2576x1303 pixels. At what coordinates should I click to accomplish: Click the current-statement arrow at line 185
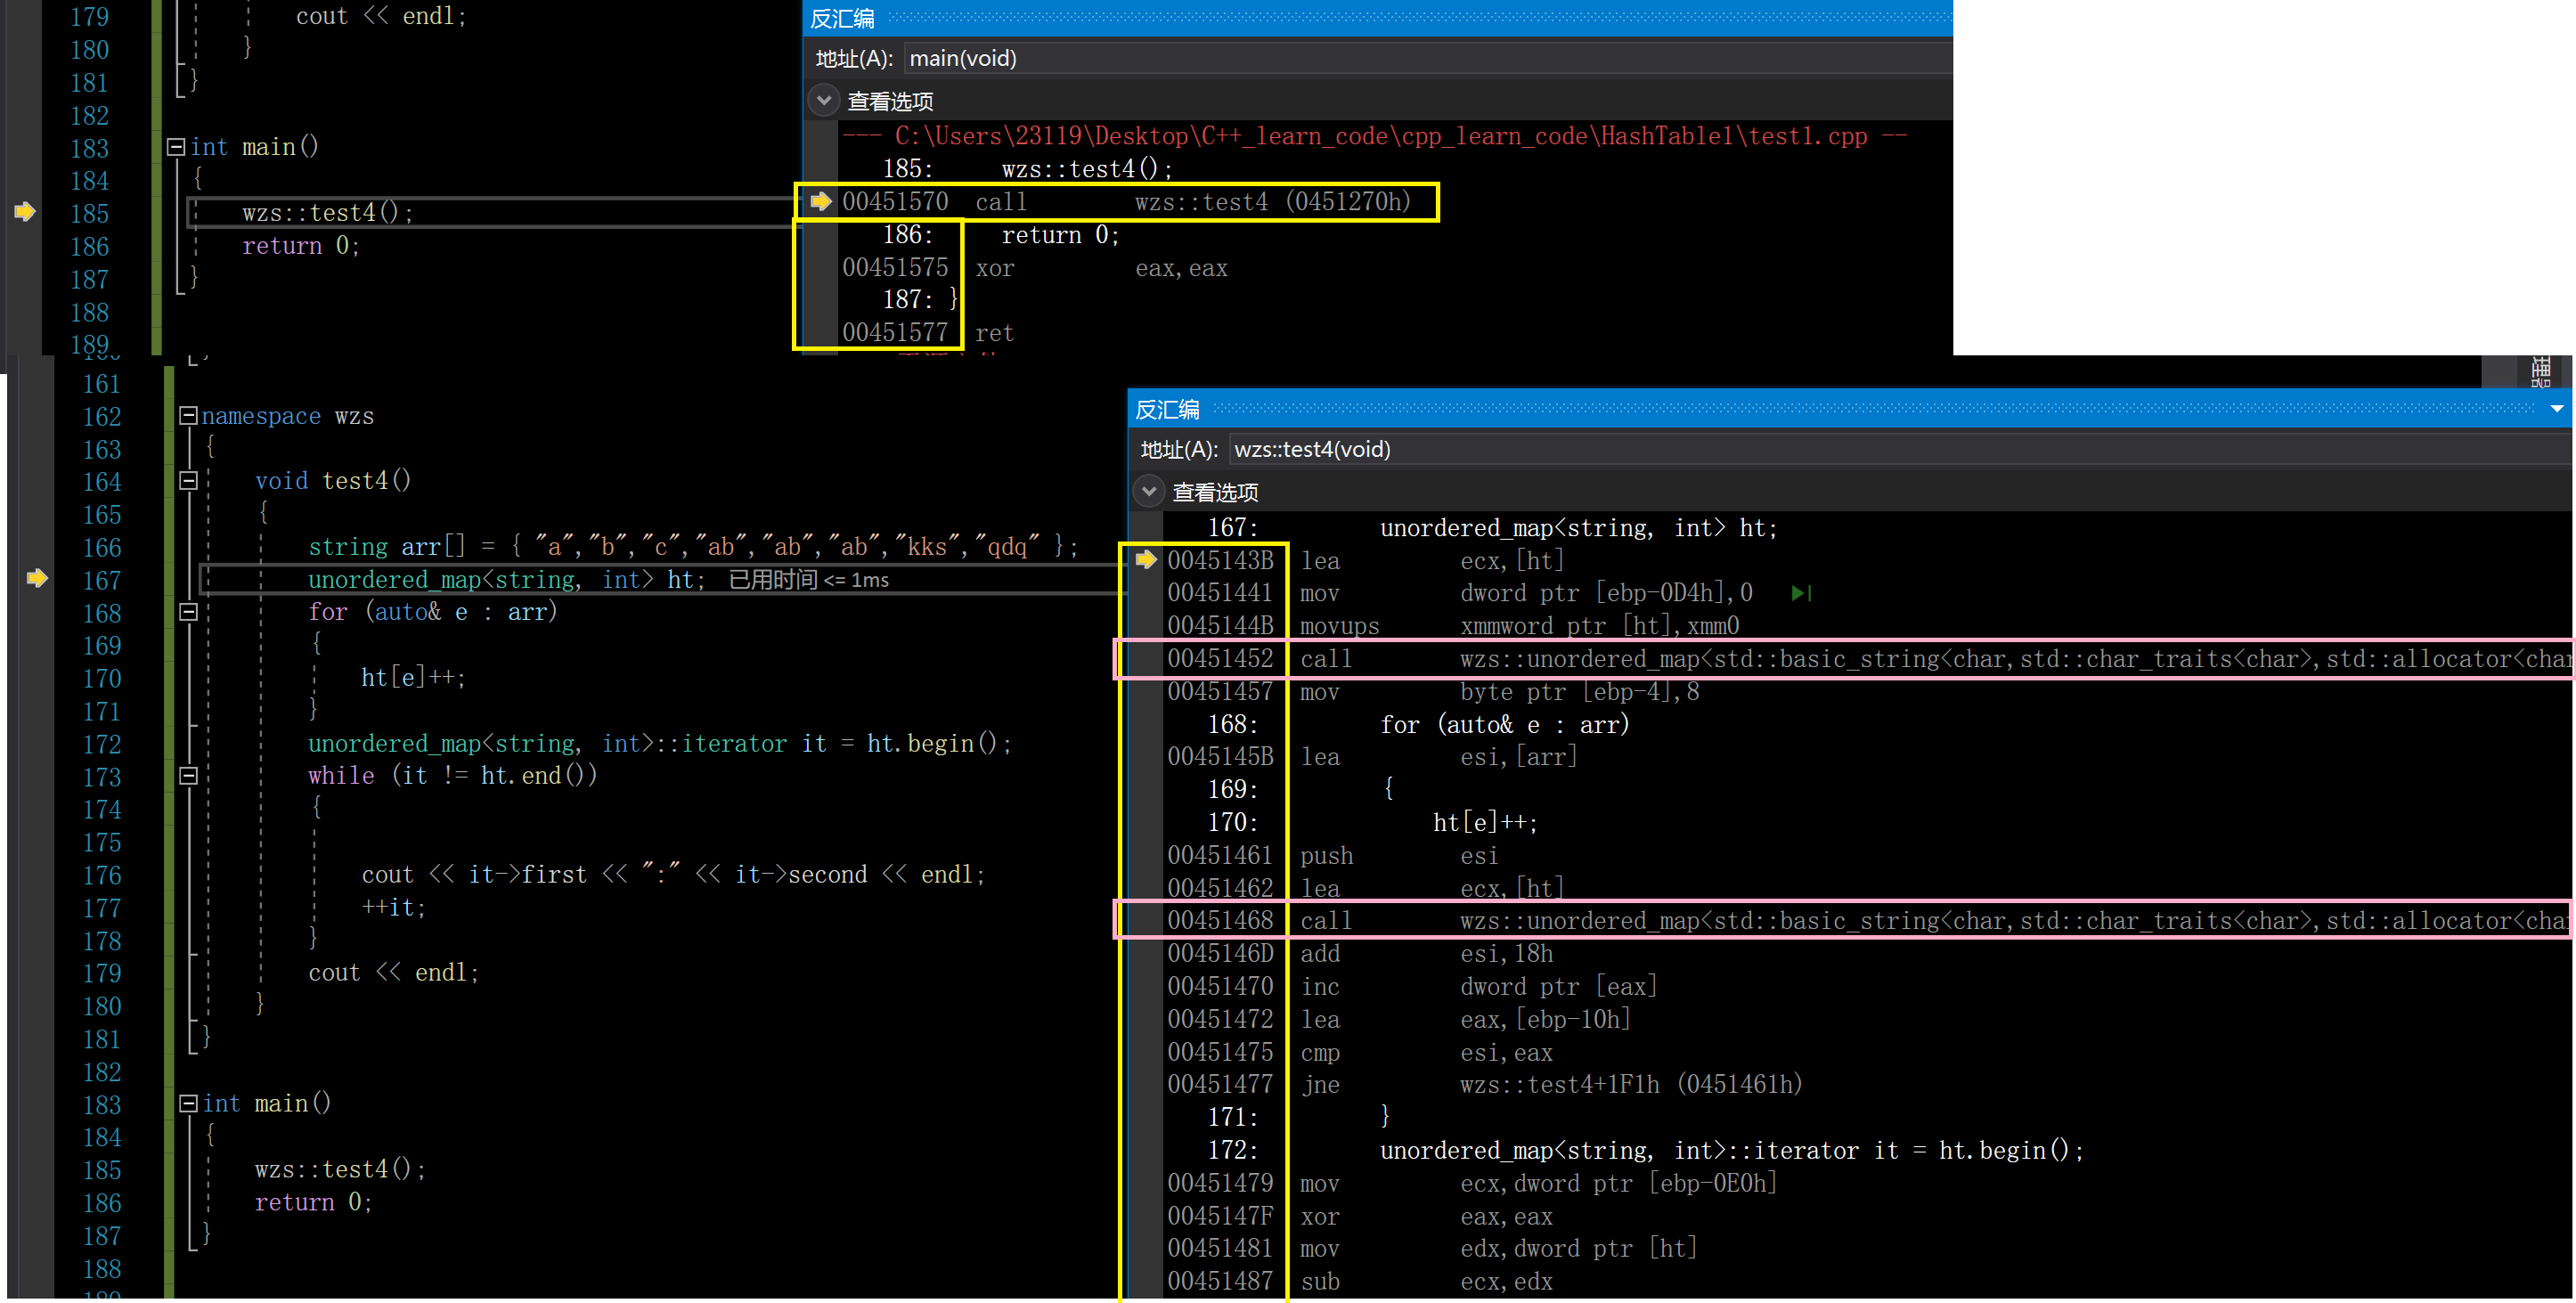click(25, 211)
